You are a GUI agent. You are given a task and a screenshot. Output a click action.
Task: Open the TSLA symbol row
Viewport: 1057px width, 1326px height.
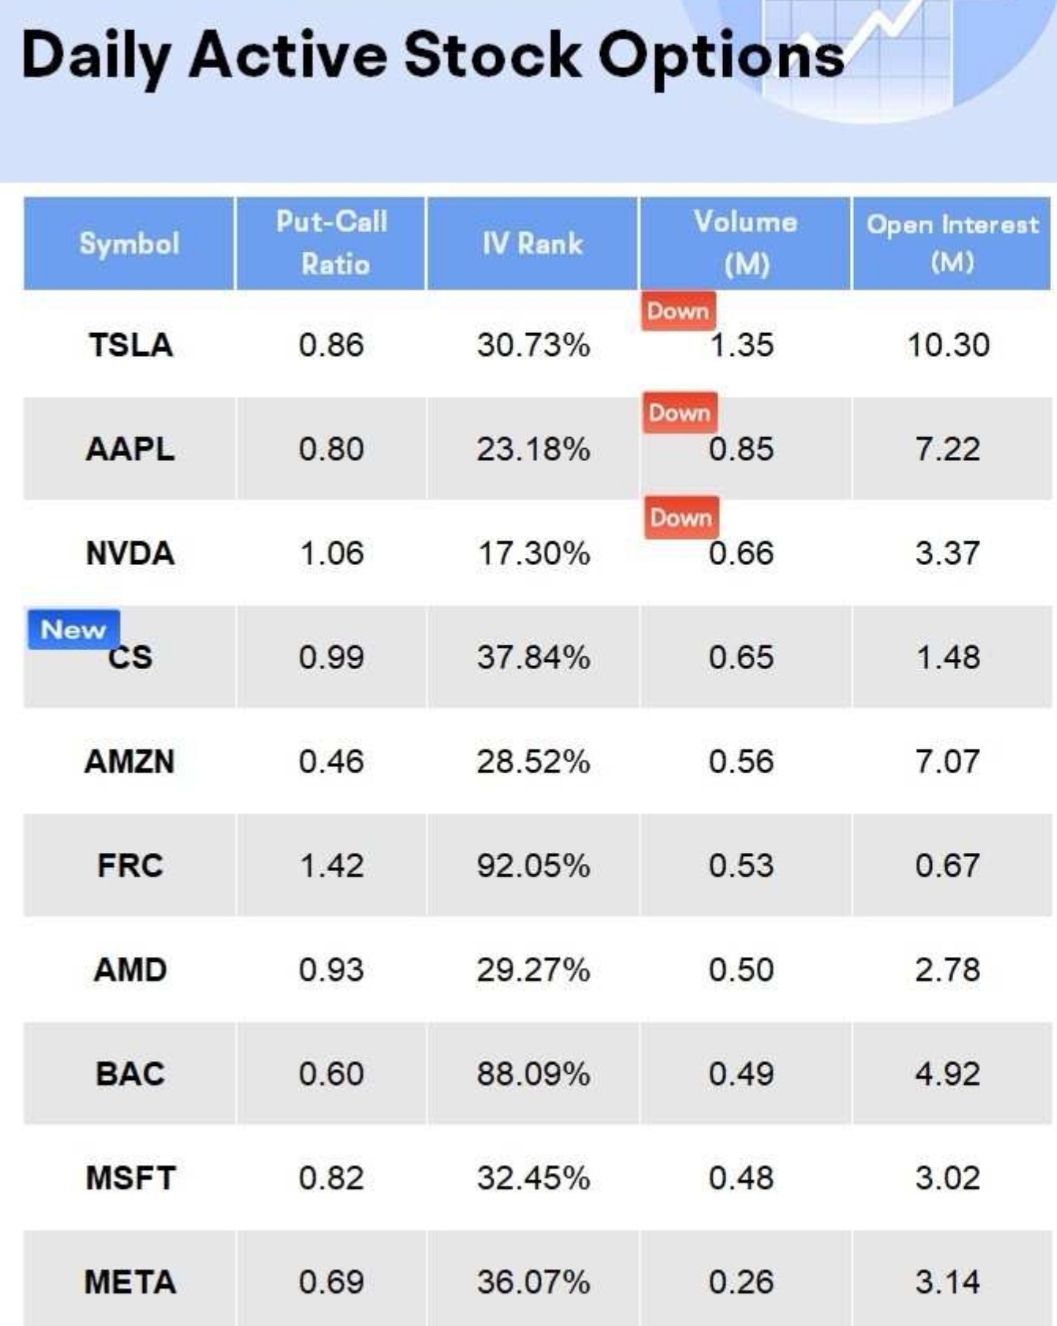[x=130, y=345]
